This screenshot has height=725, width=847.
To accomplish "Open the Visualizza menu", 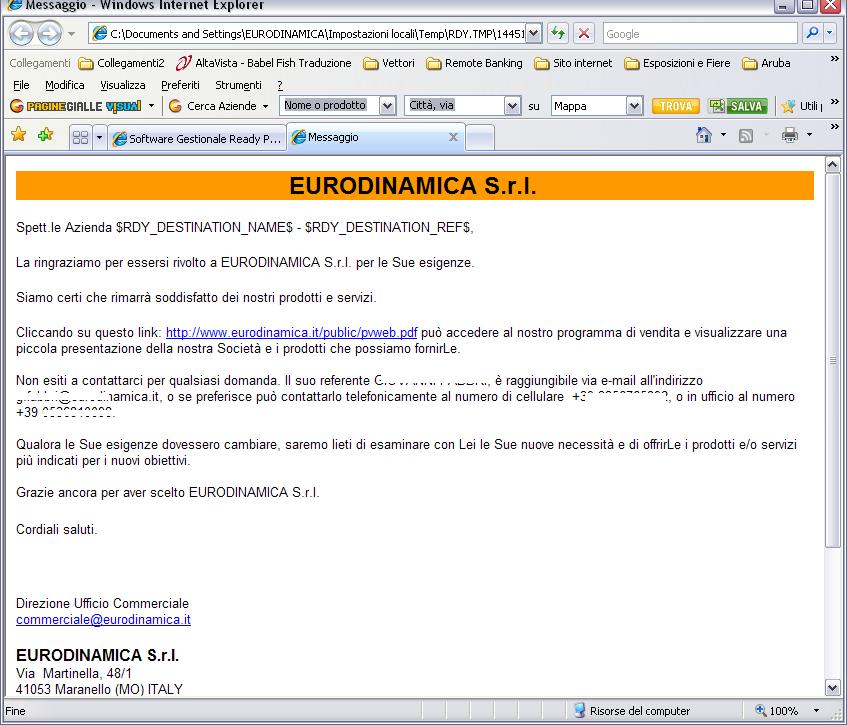I will pos(123,85).
